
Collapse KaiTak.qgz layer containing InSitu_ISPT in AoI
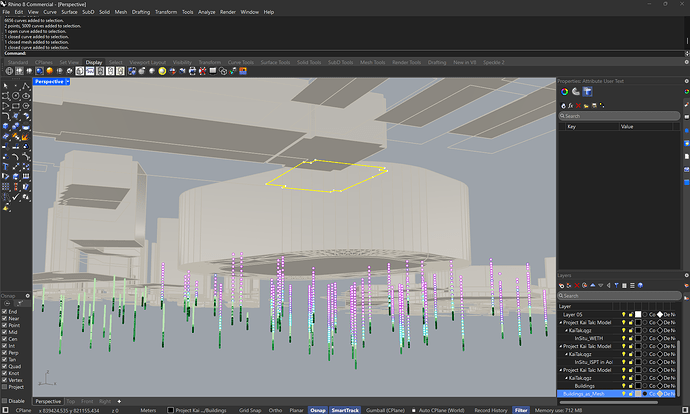566,354
